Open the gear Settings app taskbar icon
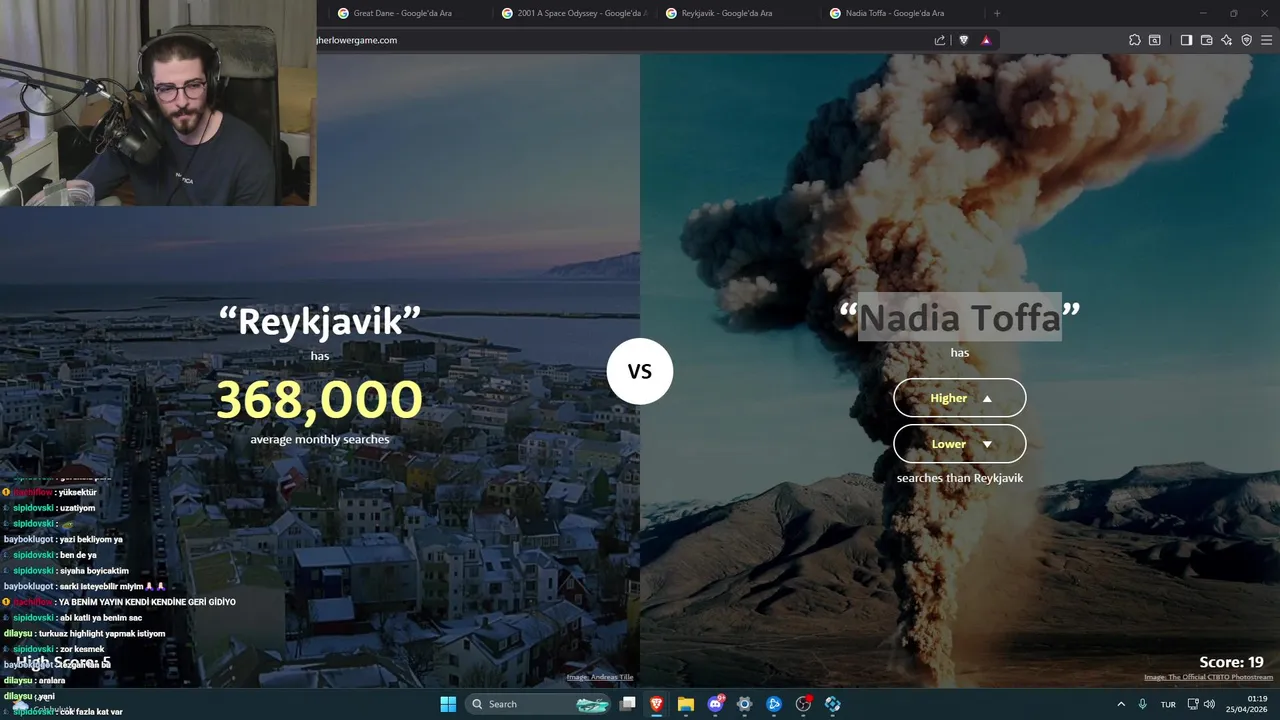 744,704
